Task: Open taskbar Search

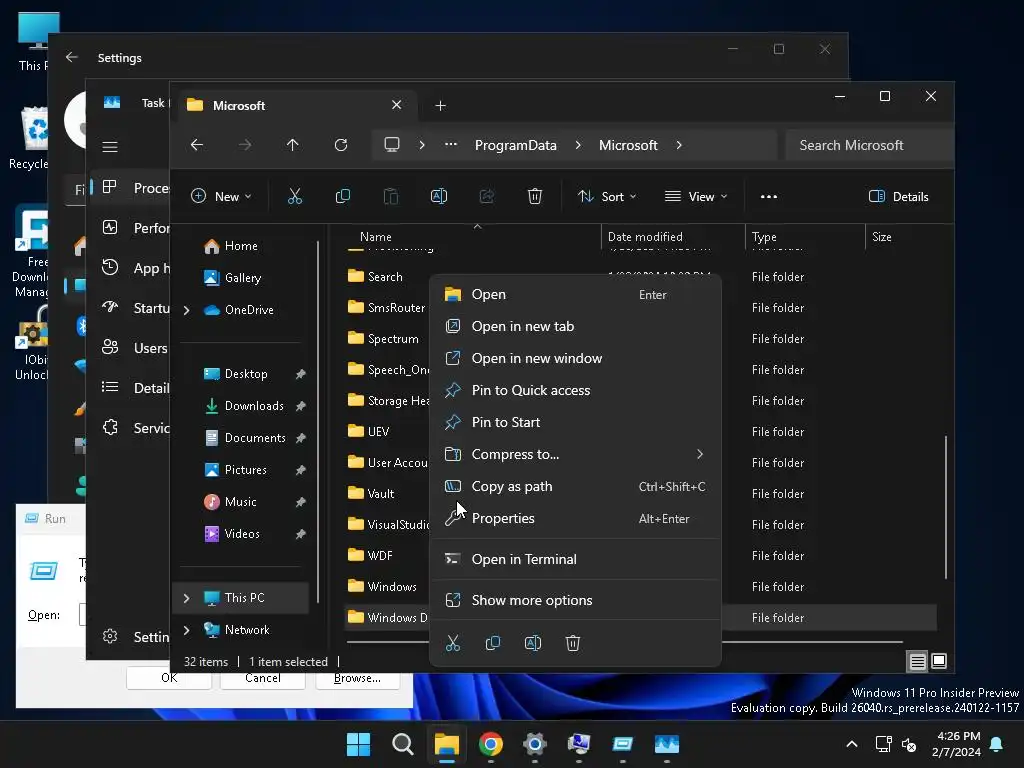Action: 402,744
